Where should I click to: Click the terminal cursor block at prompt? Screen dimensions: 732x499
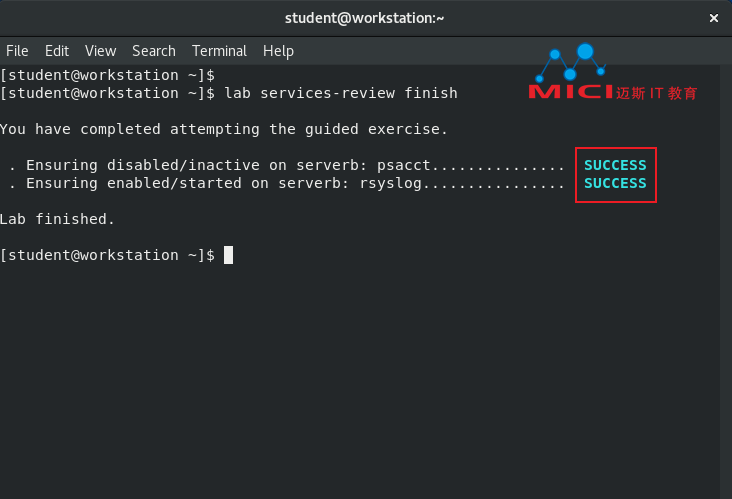228,255
